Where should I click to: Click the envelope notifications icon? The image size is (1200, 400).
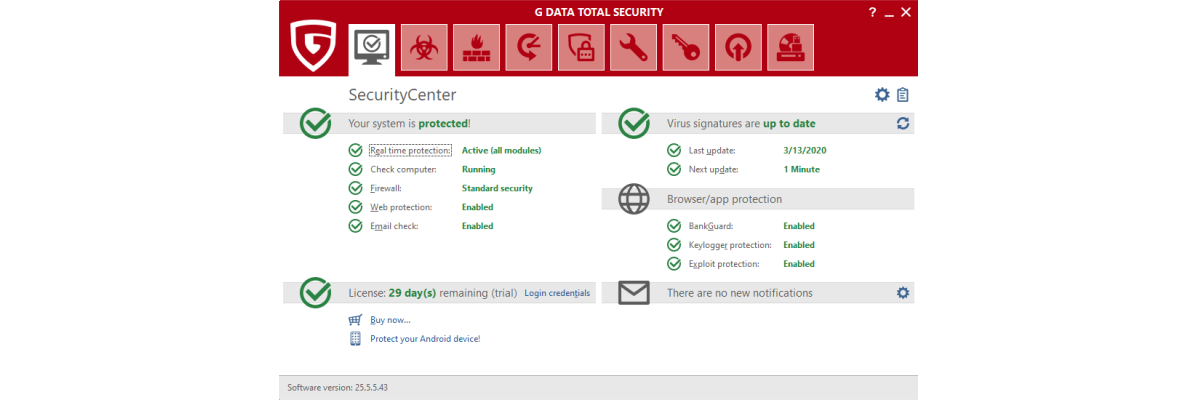(634, 293)
